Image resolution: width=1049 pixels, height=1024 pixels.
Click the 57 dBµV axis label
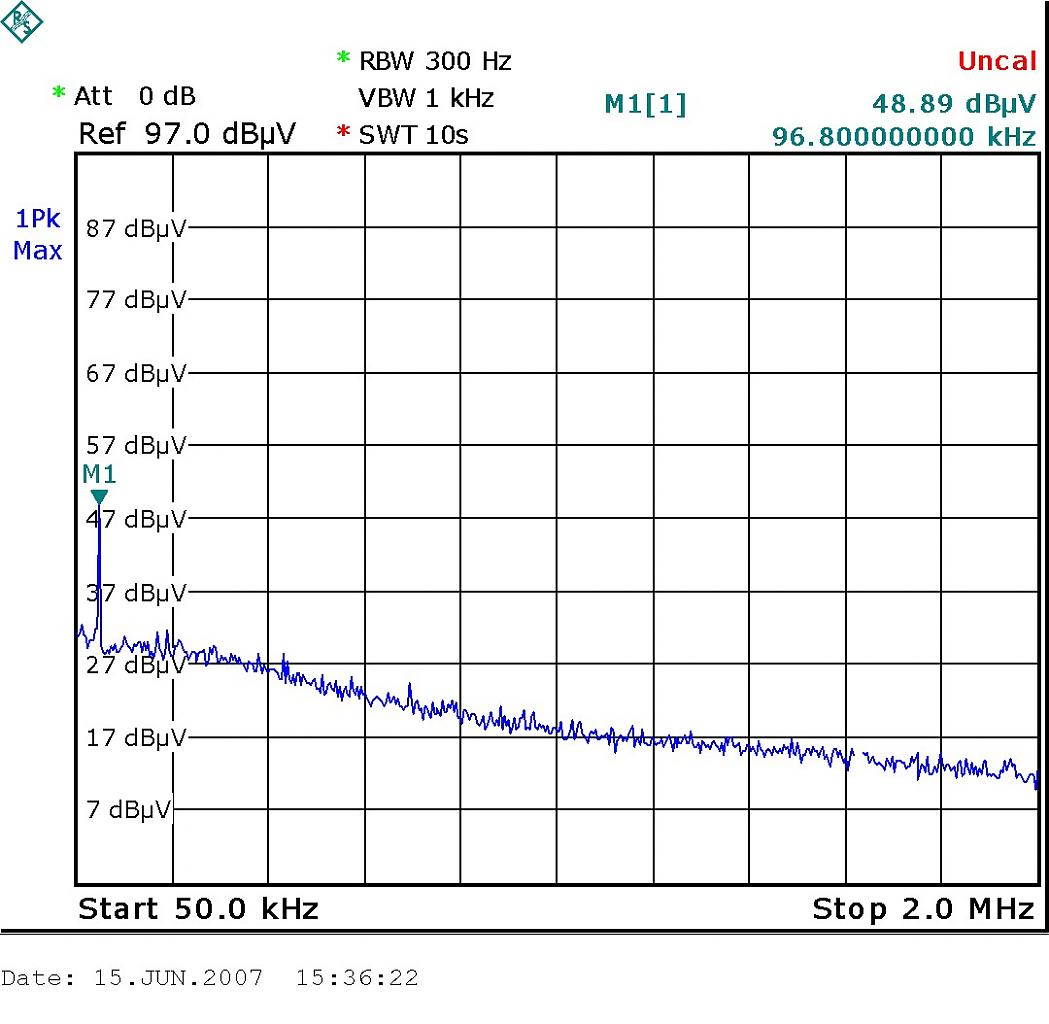[x=136, y=445]
